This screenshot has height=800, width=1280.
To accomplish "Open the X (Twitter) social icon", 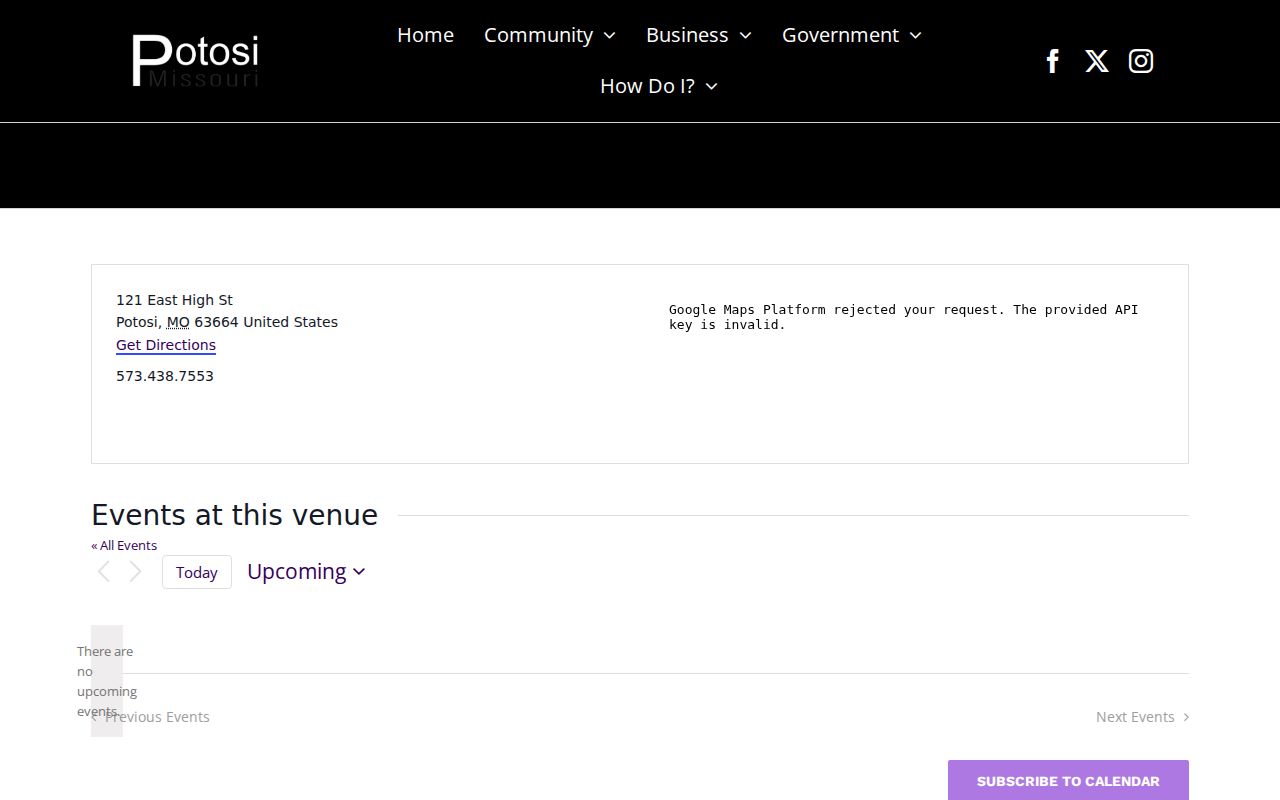I will click(x=1097, y=61).
